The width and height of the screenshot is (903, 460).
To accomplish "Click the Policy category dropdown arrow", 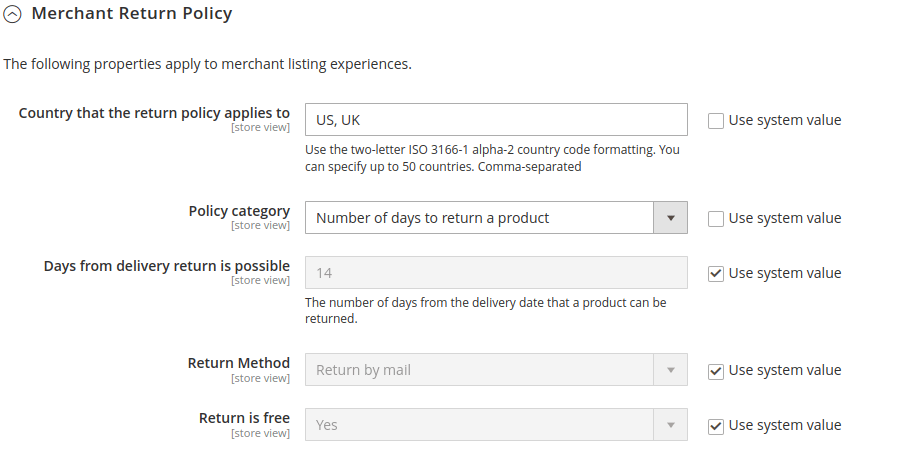I will [x=670, y=218].
